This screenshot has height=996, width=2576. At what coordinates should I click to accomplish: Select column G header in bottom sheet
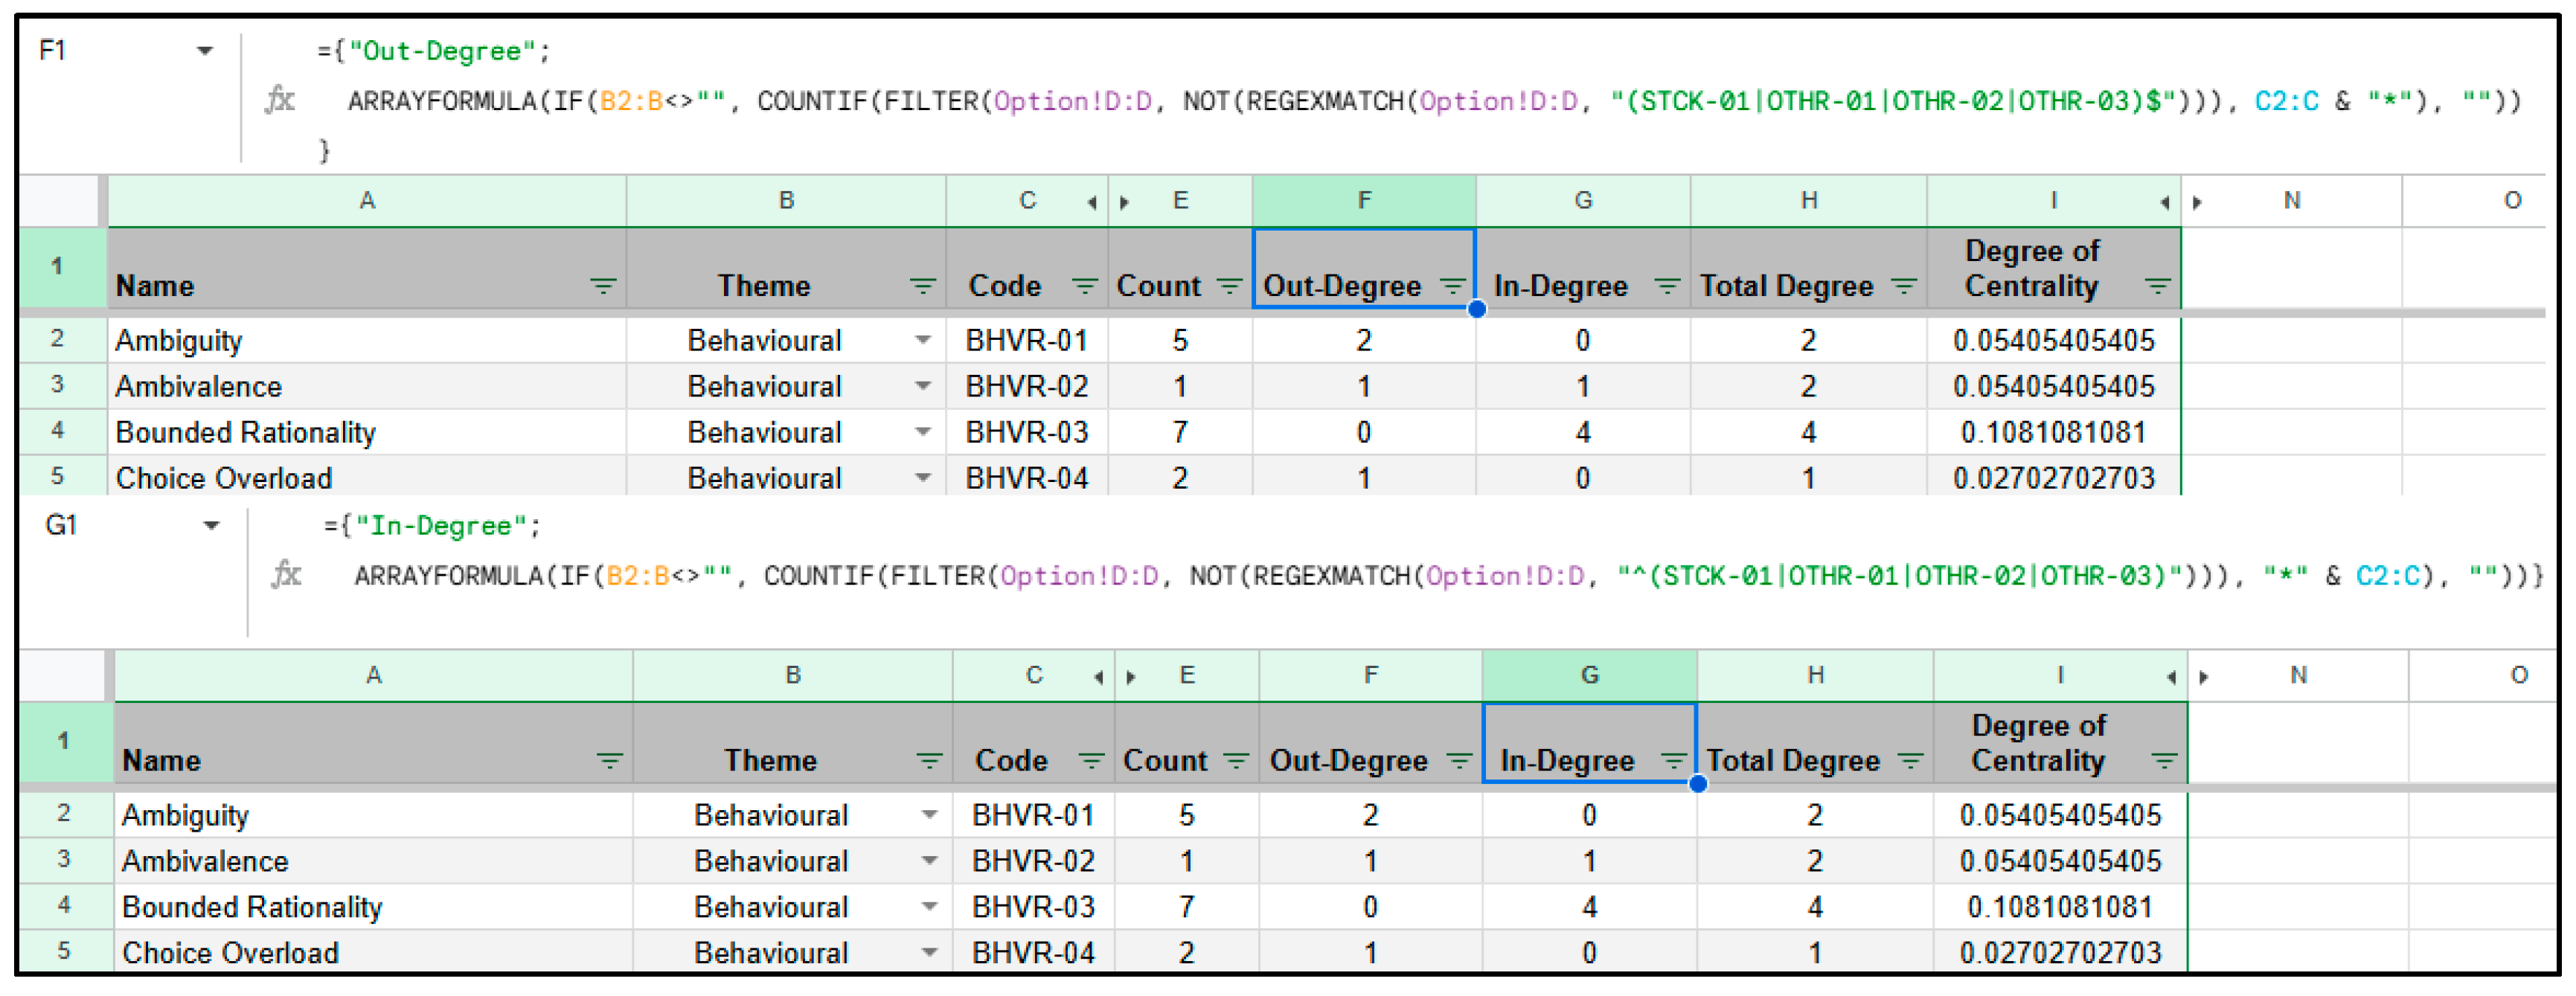click(x=1589, y=676)
